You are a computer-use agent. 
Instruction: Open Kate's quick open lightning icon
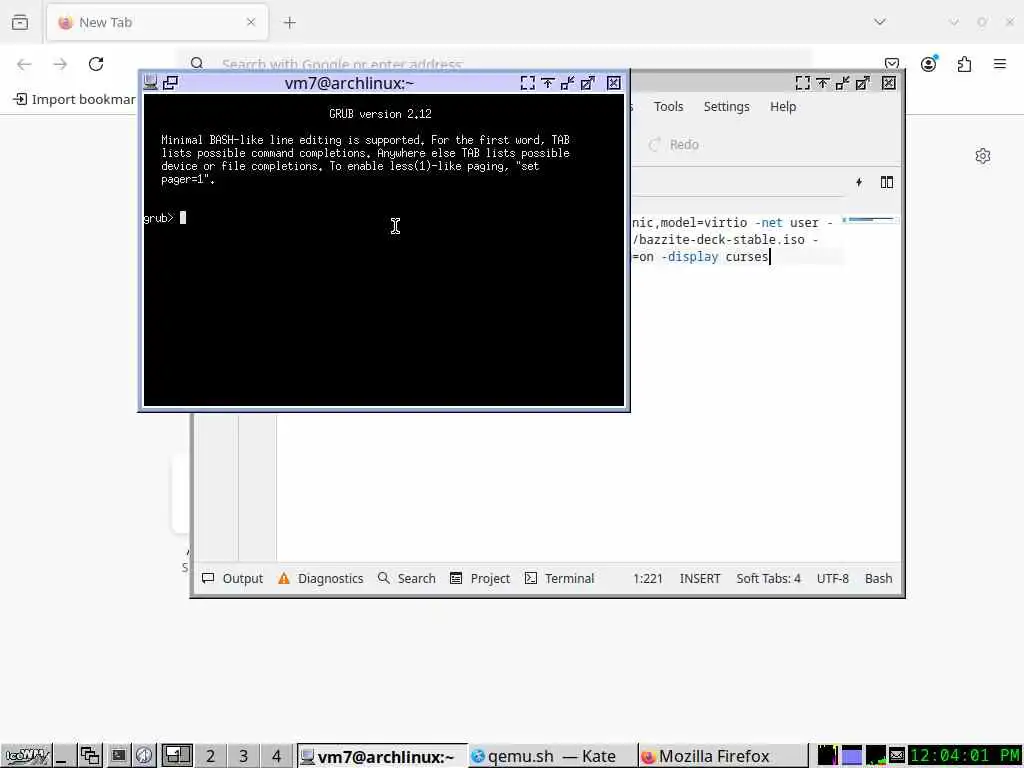[859, 182]
